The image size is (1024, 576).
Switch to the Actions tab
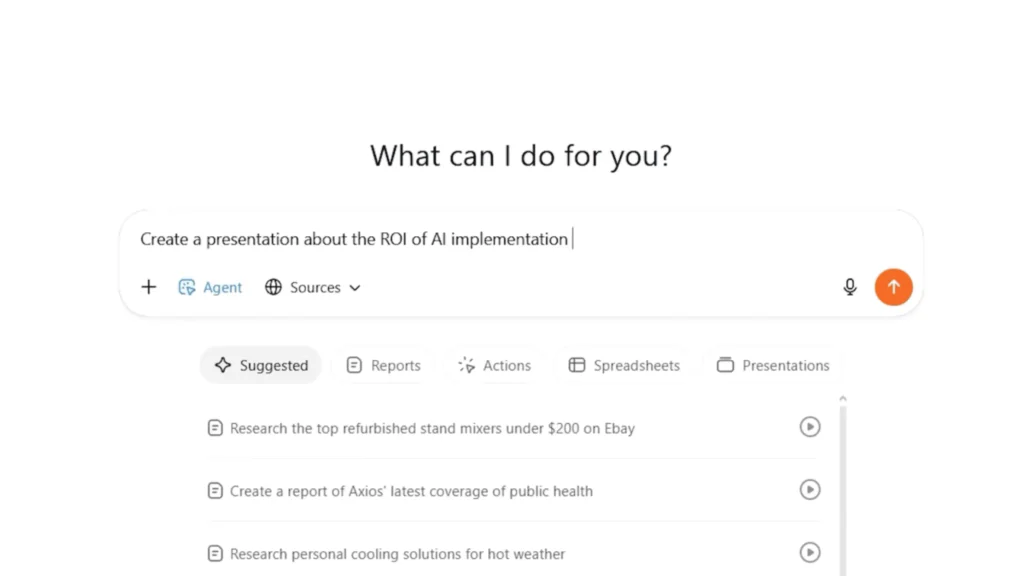(494, 365)
